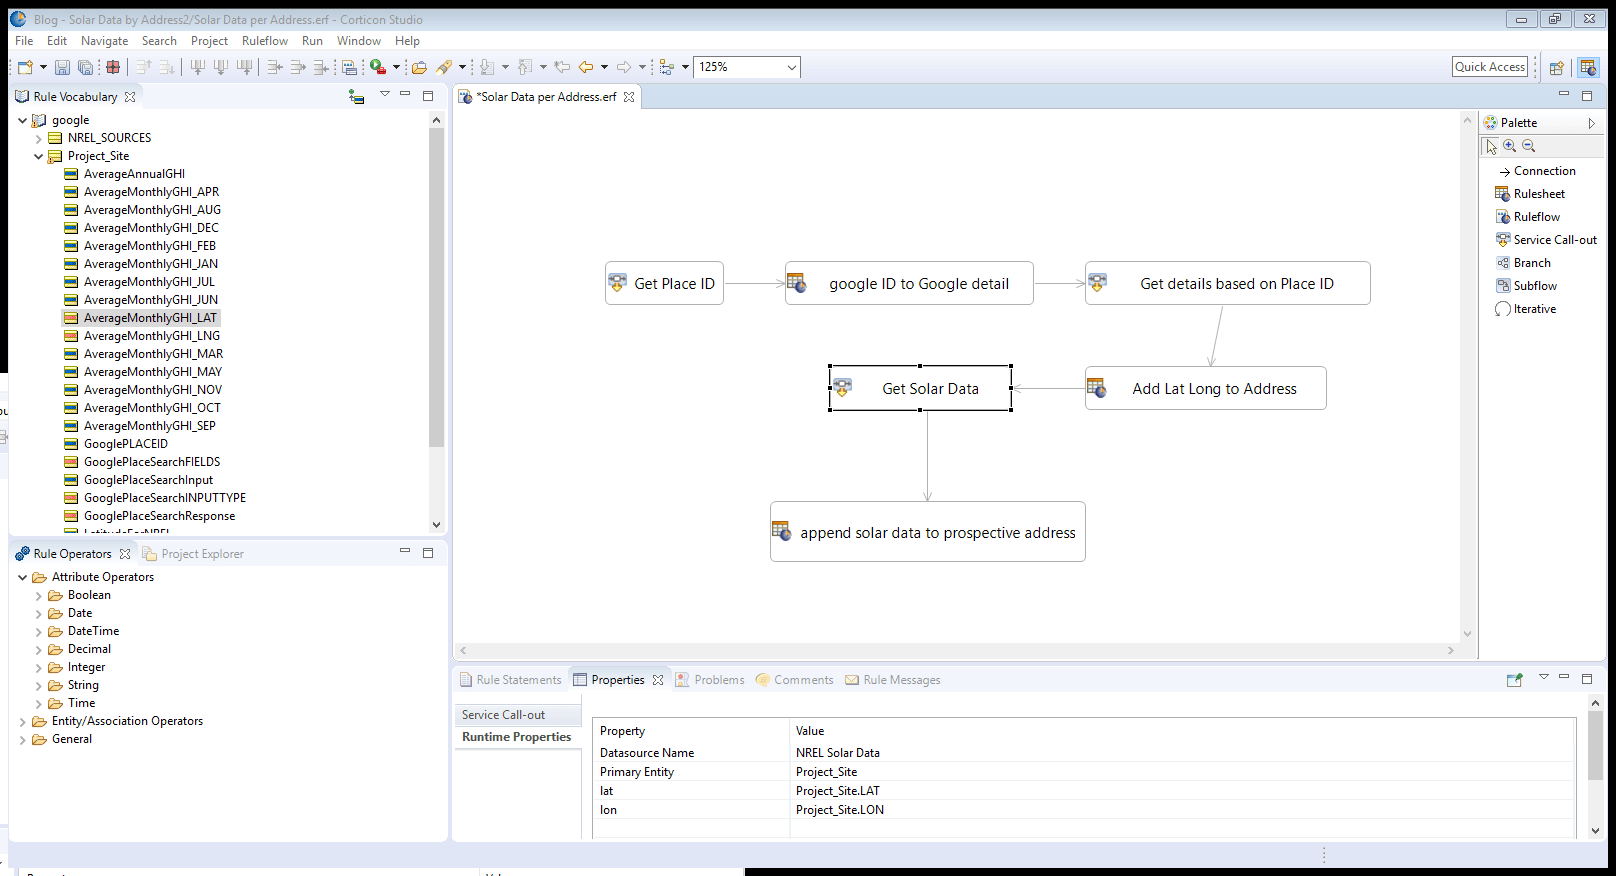This screenshot has height=876, width=1616.
Task: Choose the Branch tool from the Palette
Action: point(1531,263)
